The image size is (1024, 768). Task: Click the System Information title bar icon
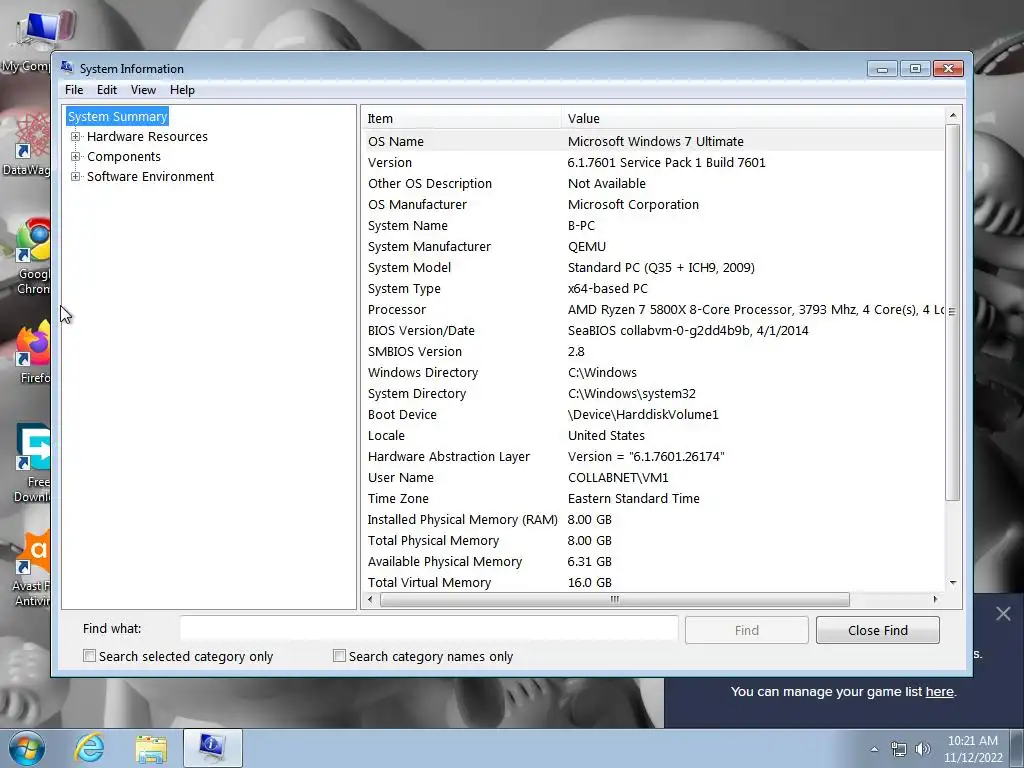click(x=67, y=67)
